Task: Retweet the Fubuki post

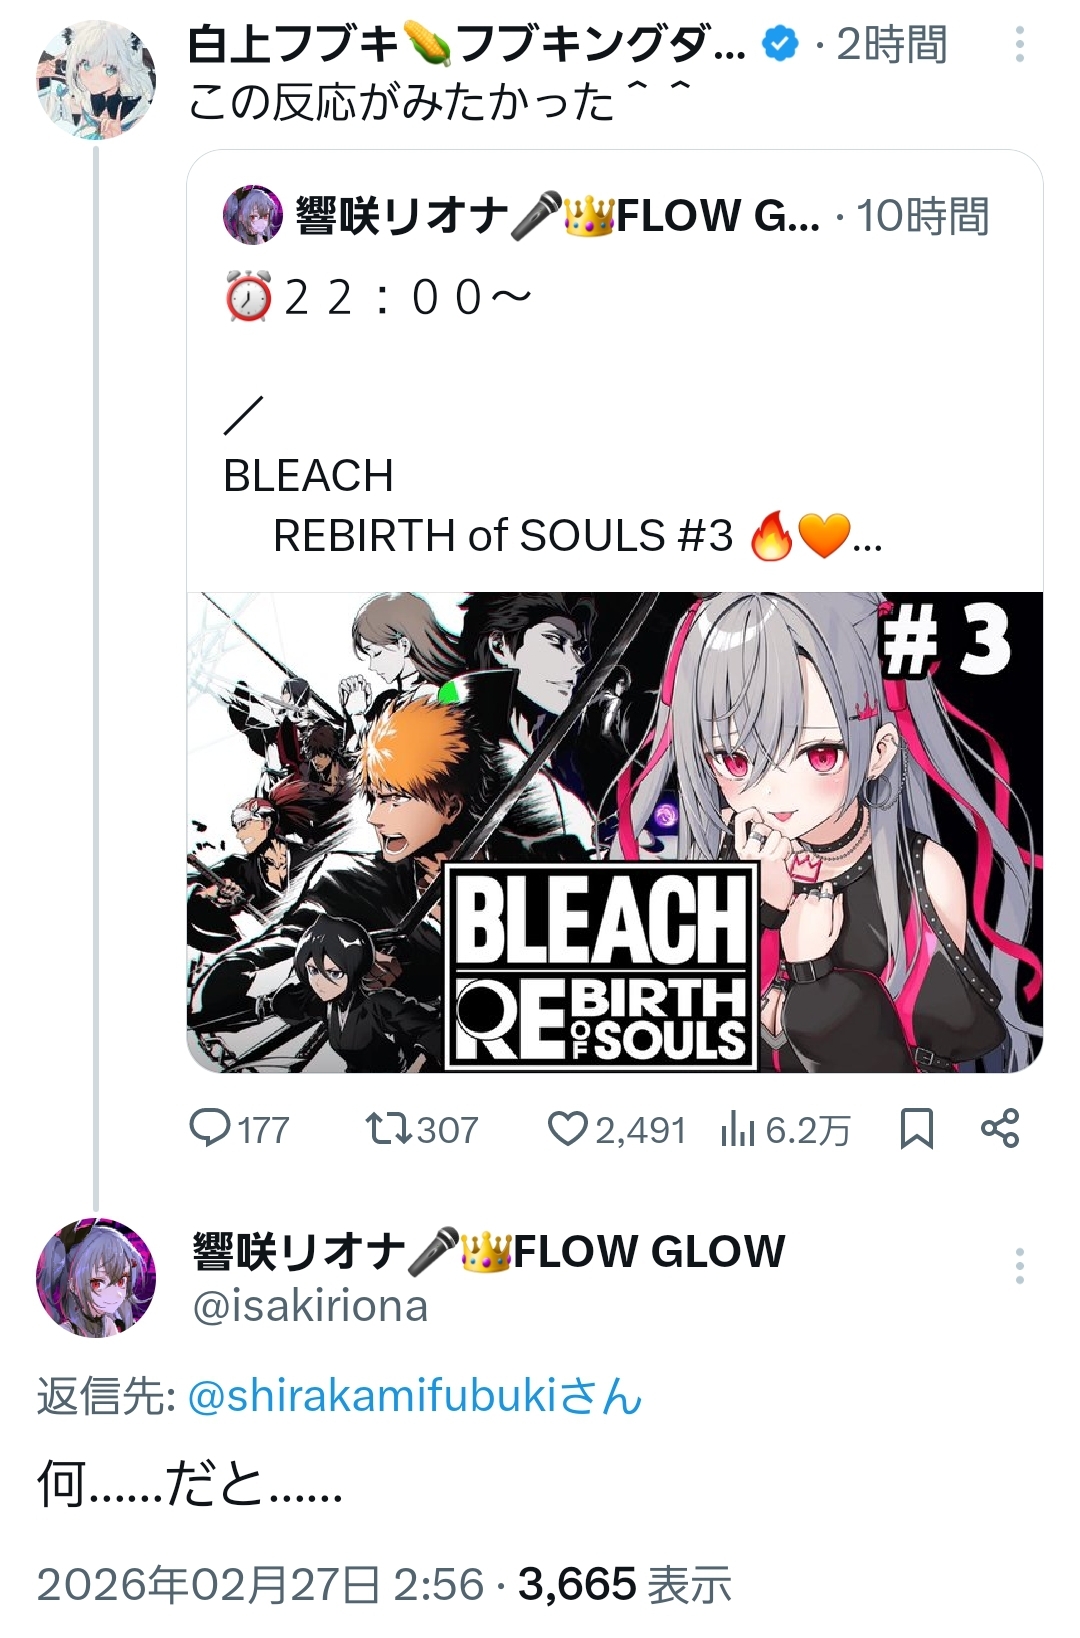Action: 387,1129
